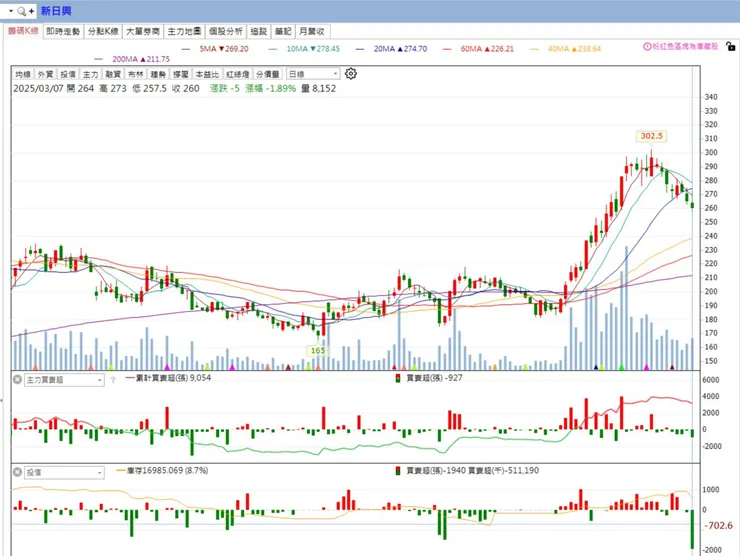
Task: Toggle the 主力 overlay button
Action: (91, 74)
